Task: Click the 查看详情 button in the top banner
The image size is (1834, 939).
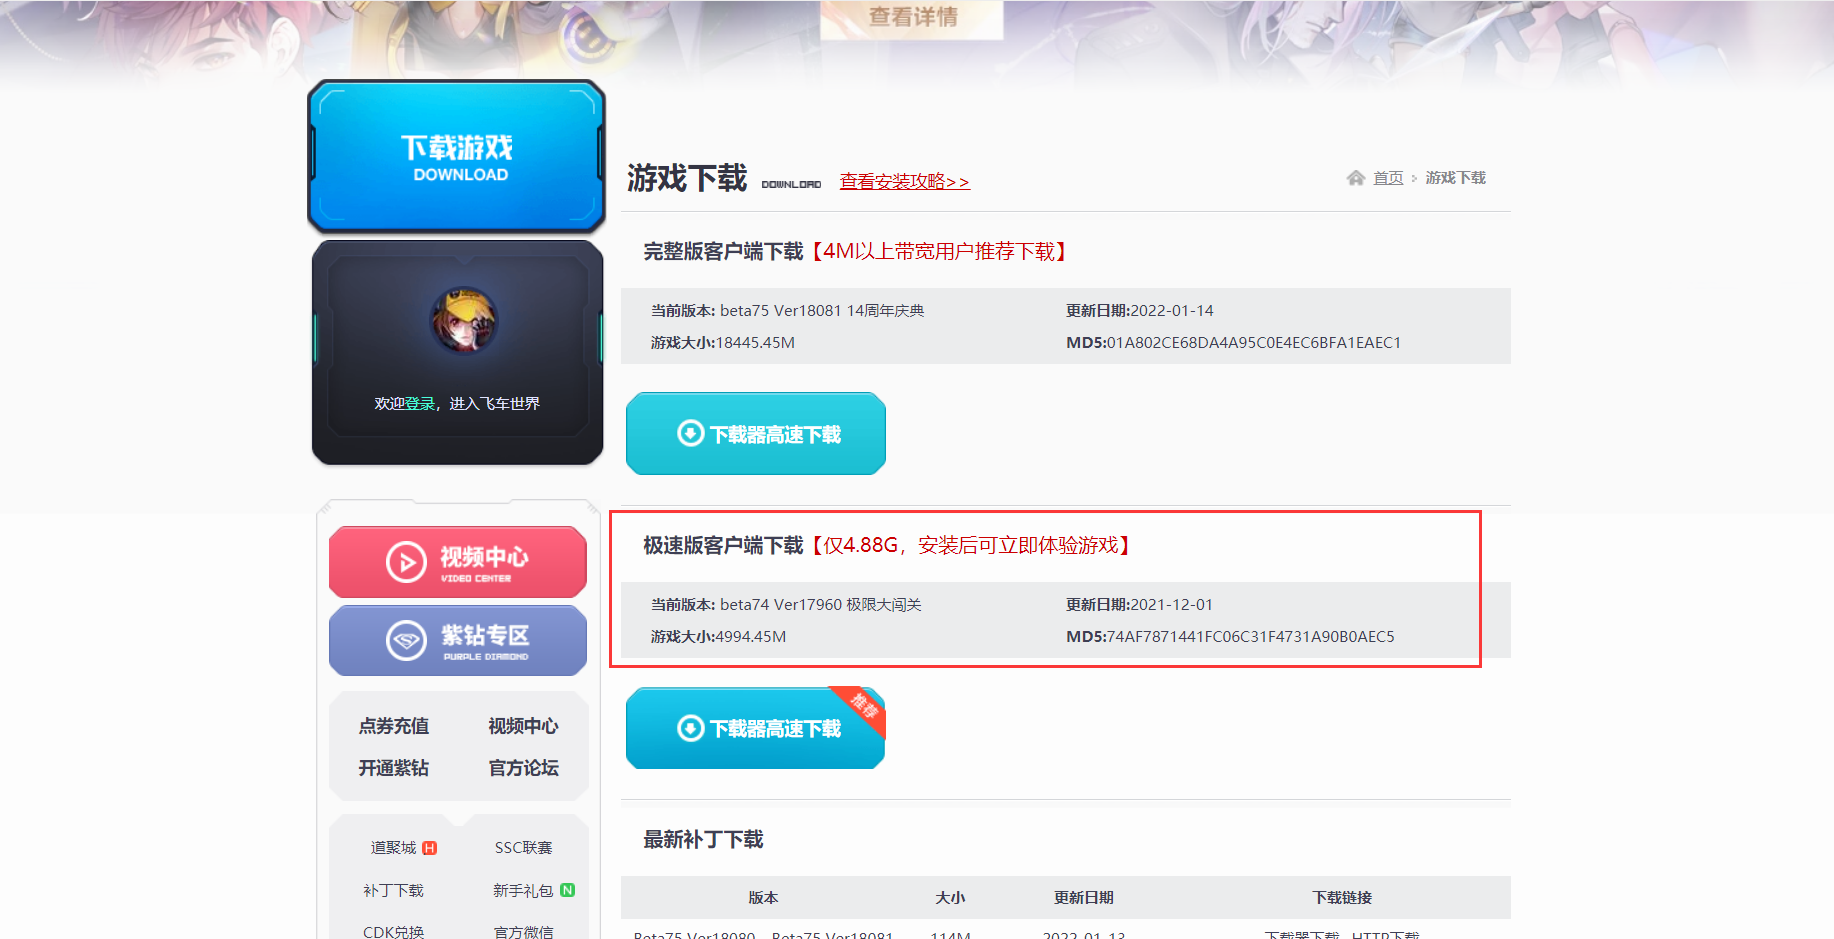Action: [x=909, y=15]
